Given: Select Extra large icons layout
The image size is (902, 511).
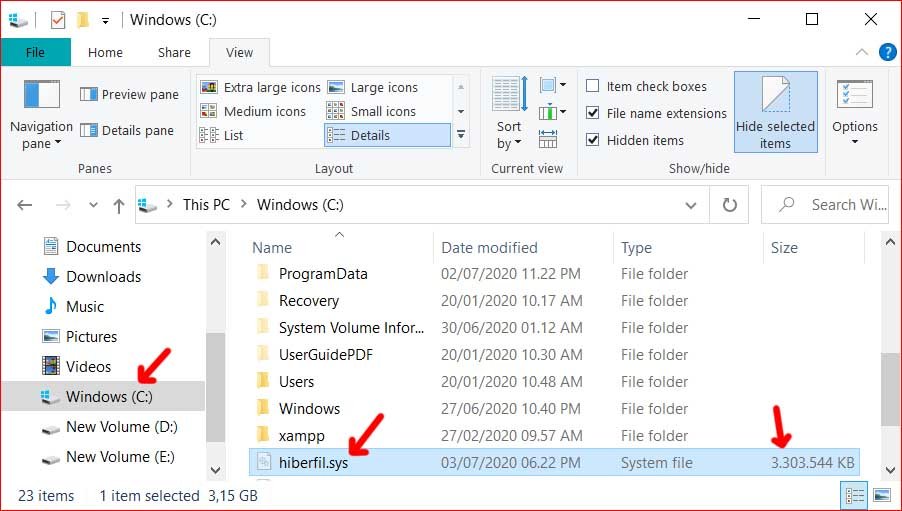Looking at the screenshot, I should click(x=260, y=87).
